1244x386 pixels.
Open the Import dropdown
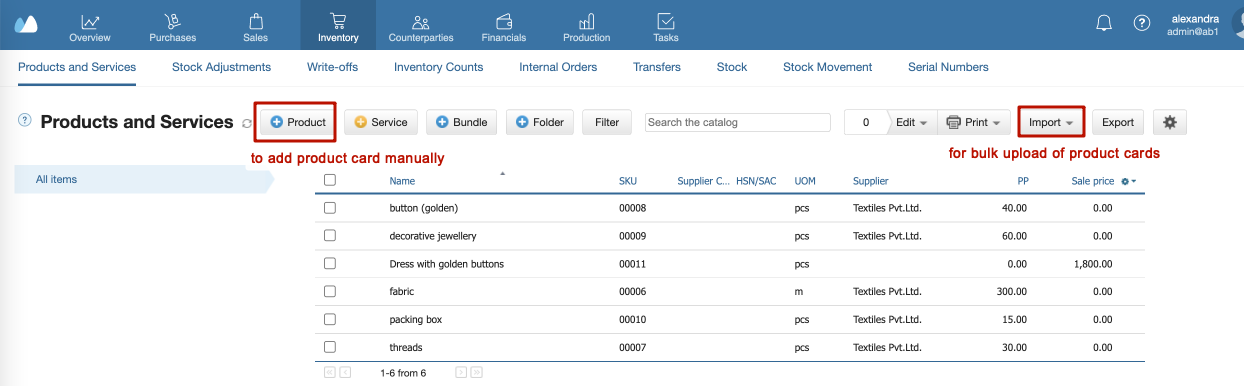(x=1051, y=122)
